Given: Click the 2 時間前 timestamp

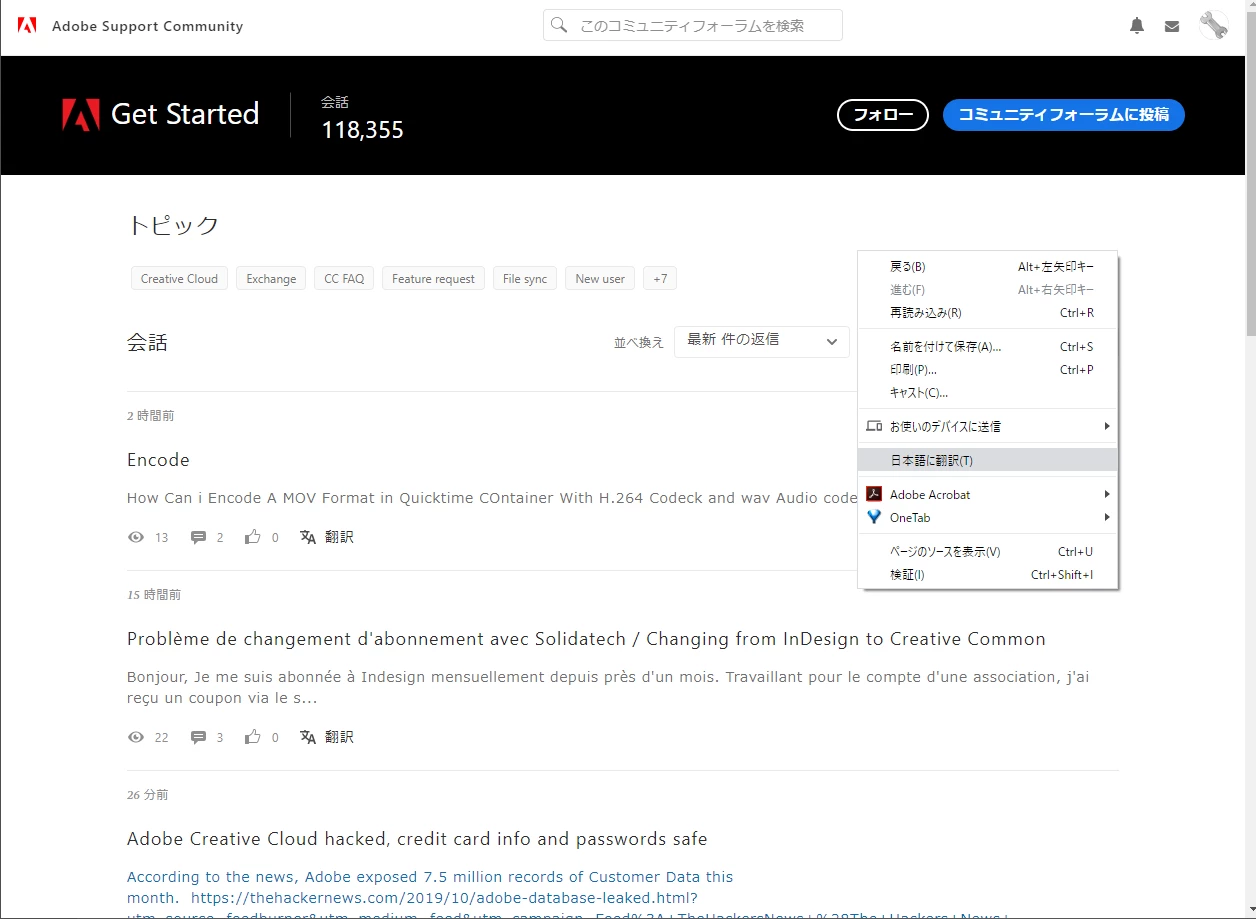Looking at the screenshot, I should 151,416.
